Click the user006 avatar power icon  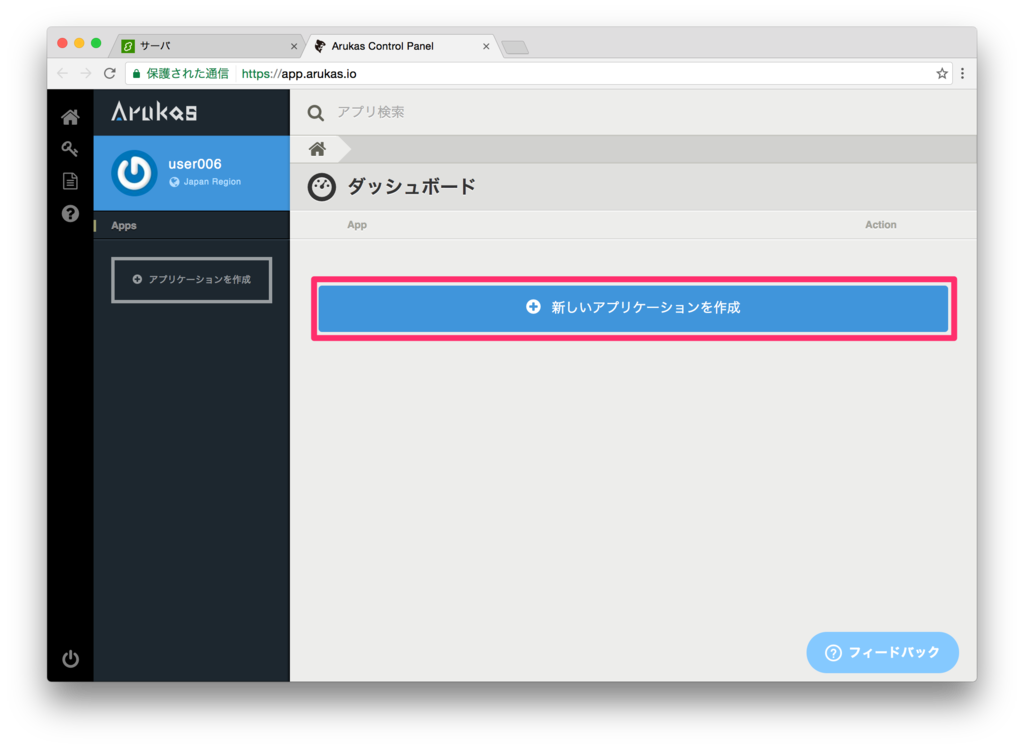pos(134,173)
